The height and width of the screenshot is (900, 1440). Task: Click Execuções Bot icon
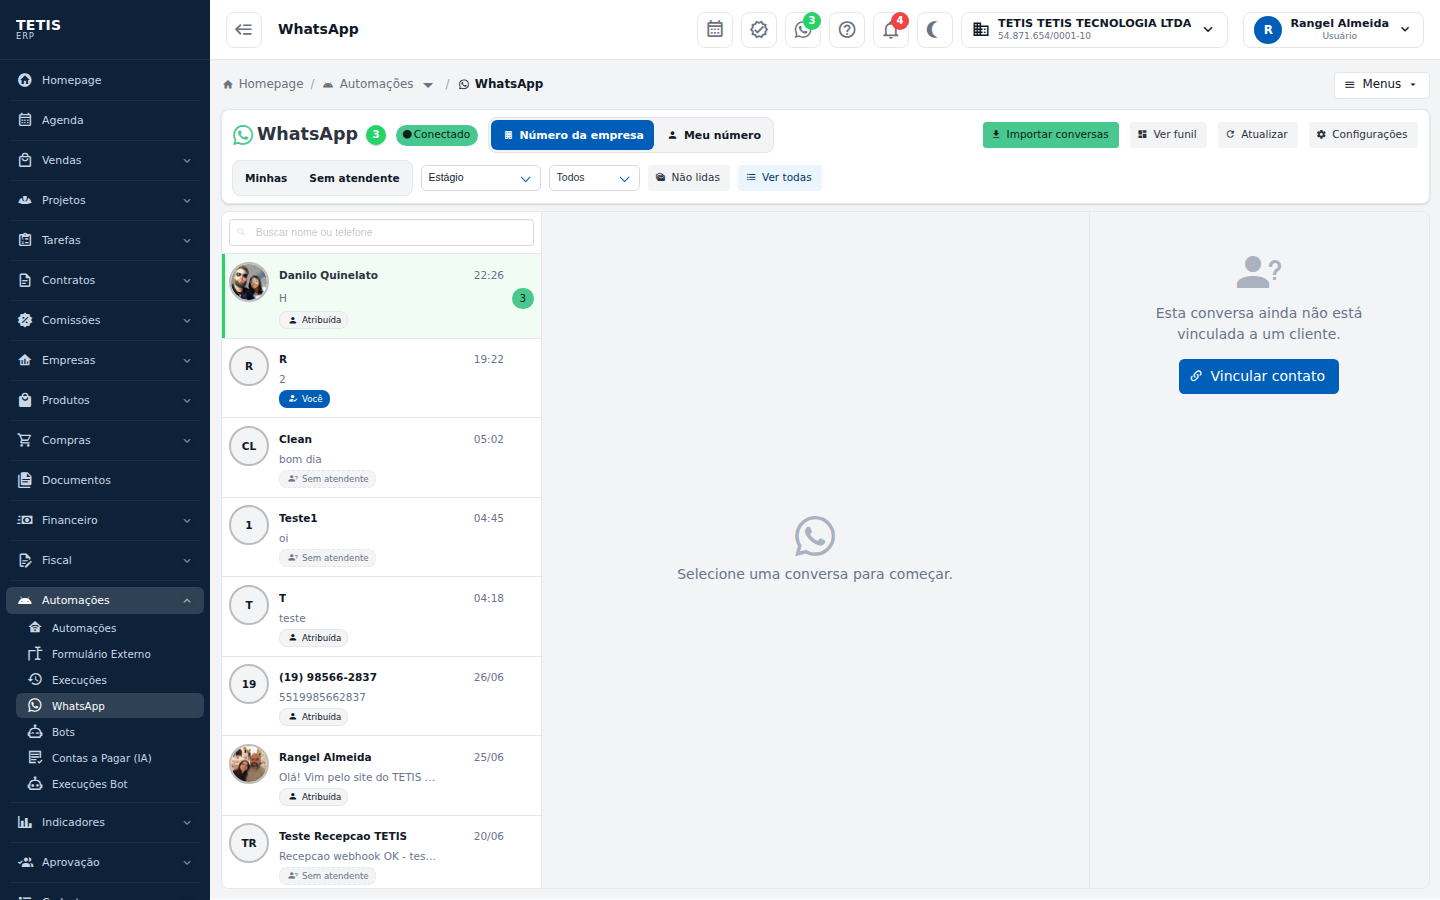point(35,784)
